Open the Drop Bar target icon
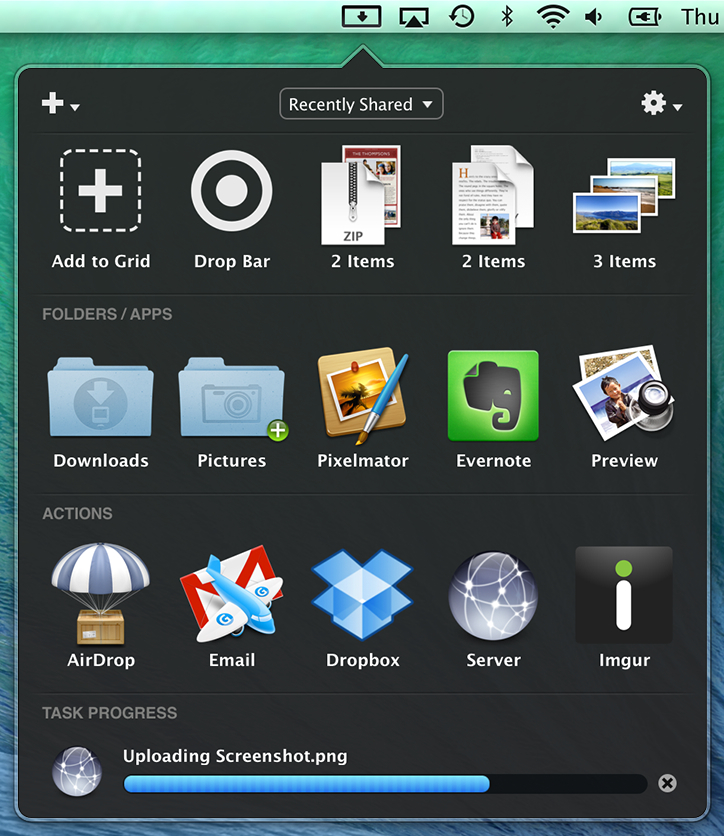This screenshot has height=836, width=724. coord(231,190)
